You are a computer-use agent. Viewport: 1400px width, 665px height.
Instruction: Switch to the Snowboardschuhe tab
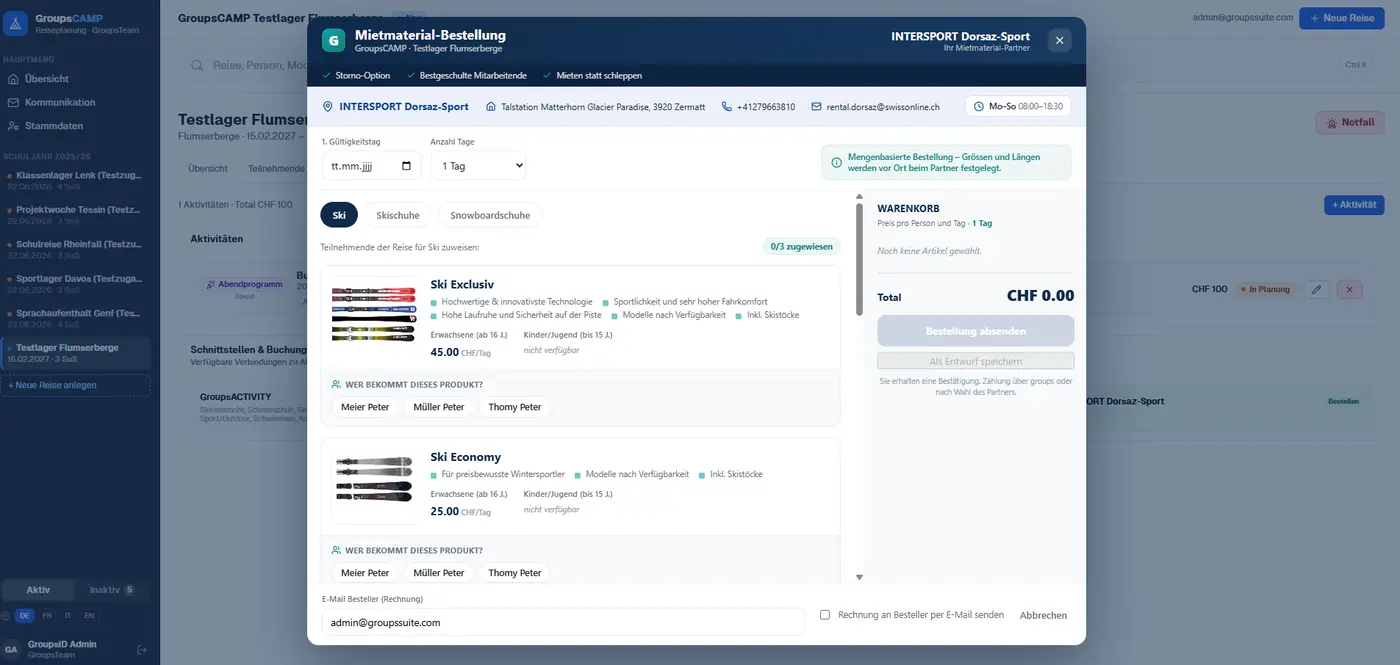point(490,215)
